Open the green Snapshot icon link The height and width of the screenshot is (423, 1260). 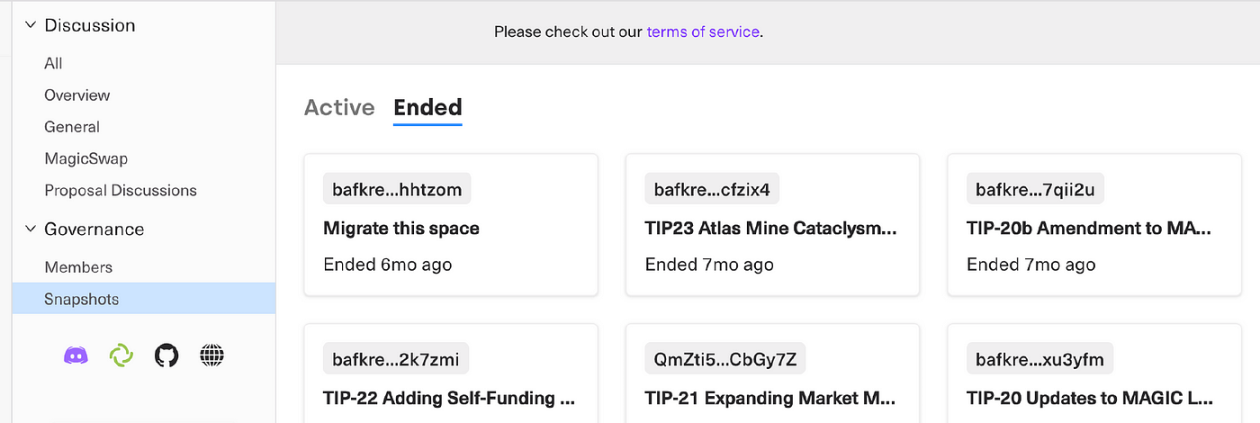tap(121, 355)
